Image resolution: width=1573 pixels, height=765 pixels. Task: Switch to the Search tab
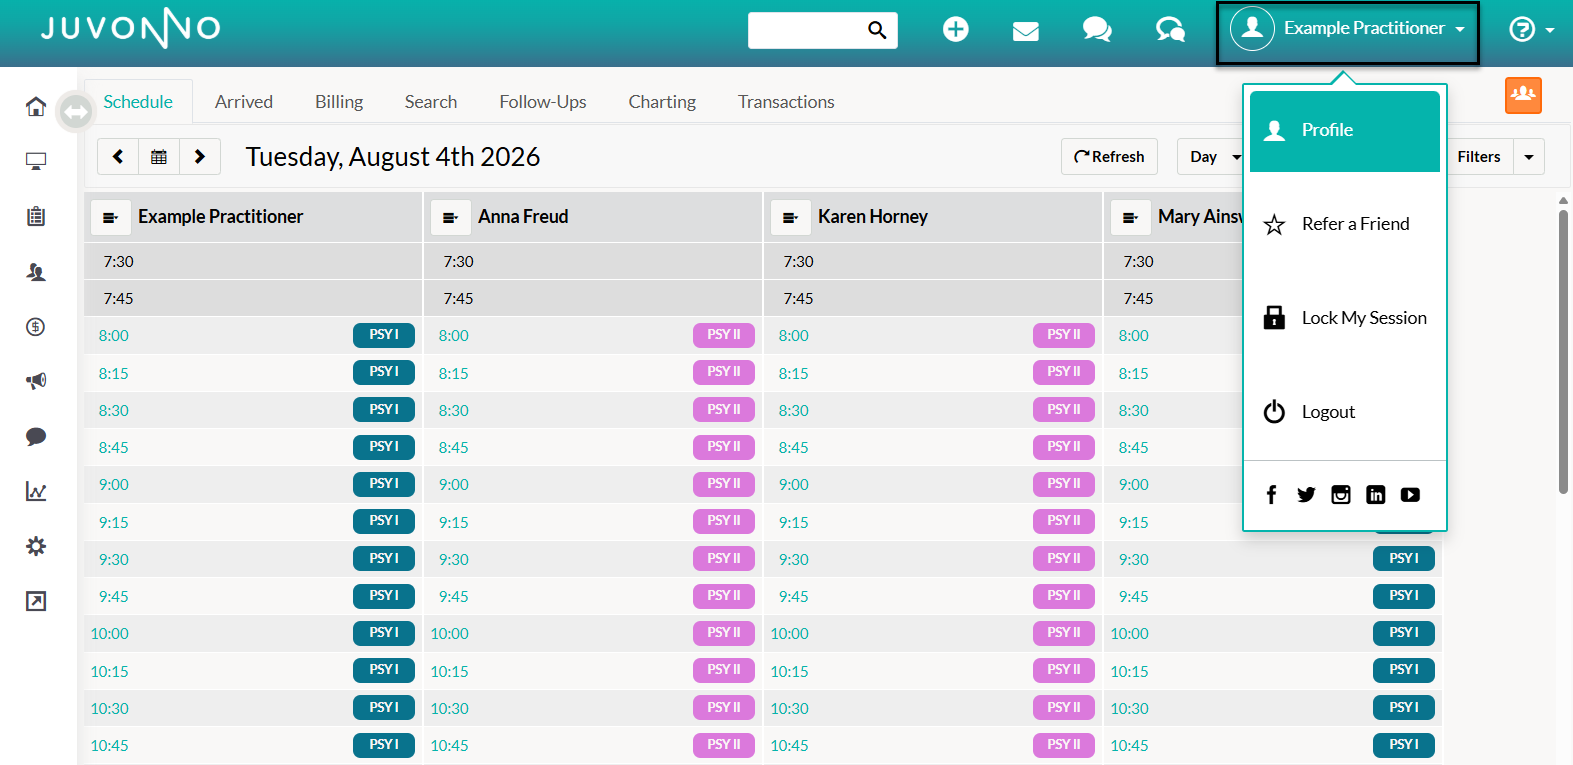(431, 102)
